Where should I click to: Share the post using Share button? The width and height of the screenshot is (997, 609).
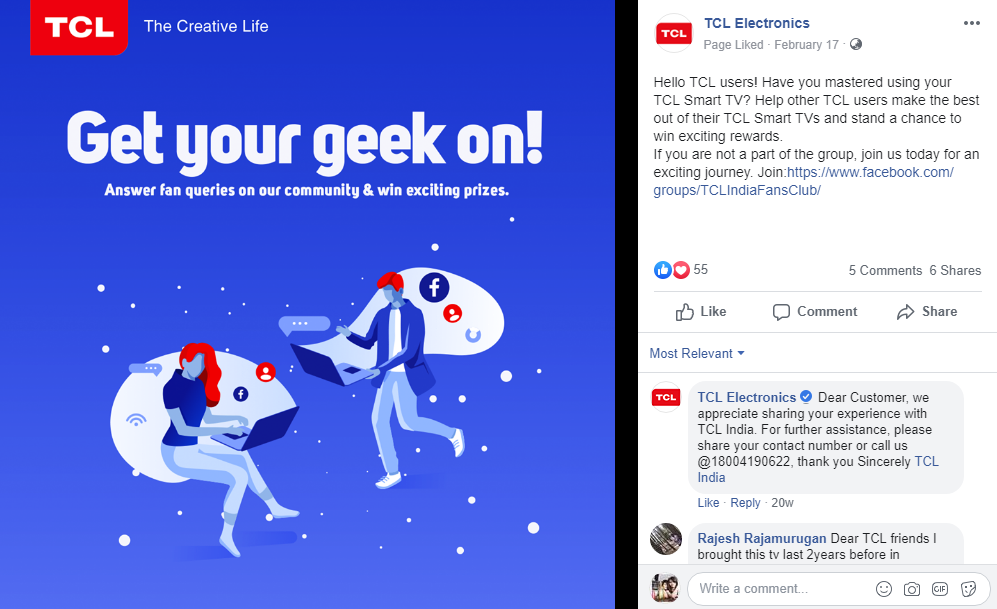point(927,311)
